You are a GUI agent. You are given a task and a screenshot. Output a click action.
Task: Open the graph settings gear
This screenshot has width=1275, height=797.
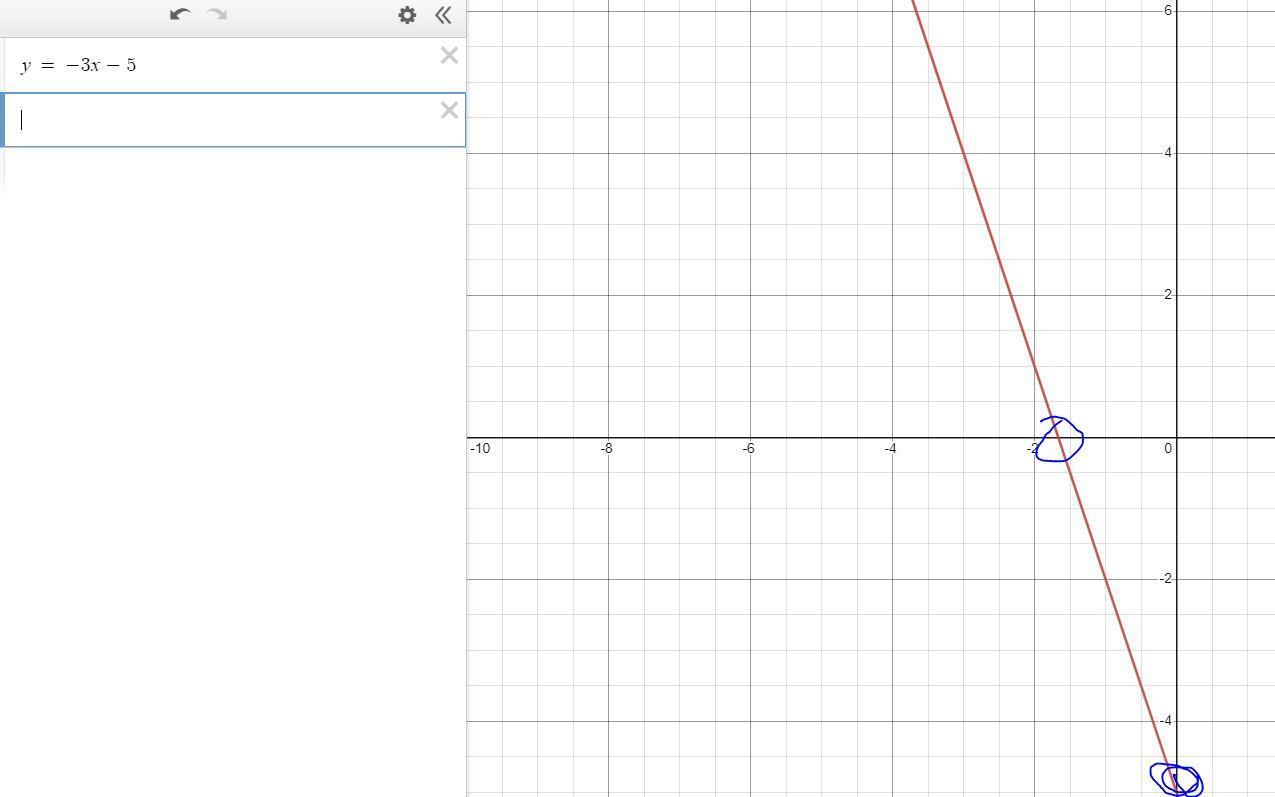click(407, 15)
